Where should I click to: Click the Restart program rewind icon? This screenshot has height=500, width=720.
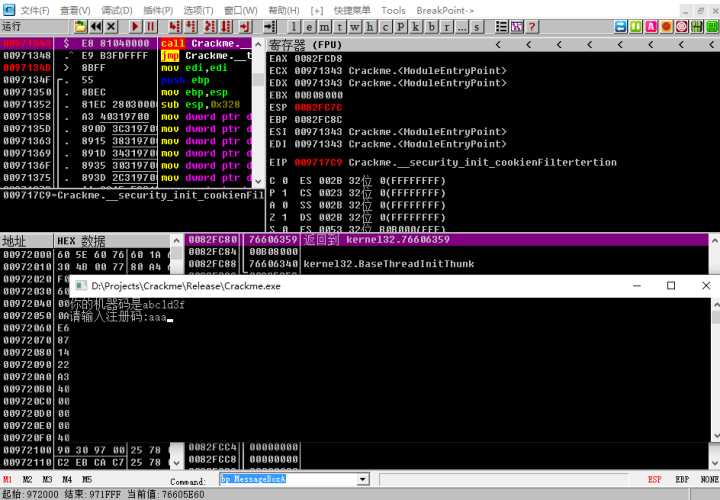96,27
